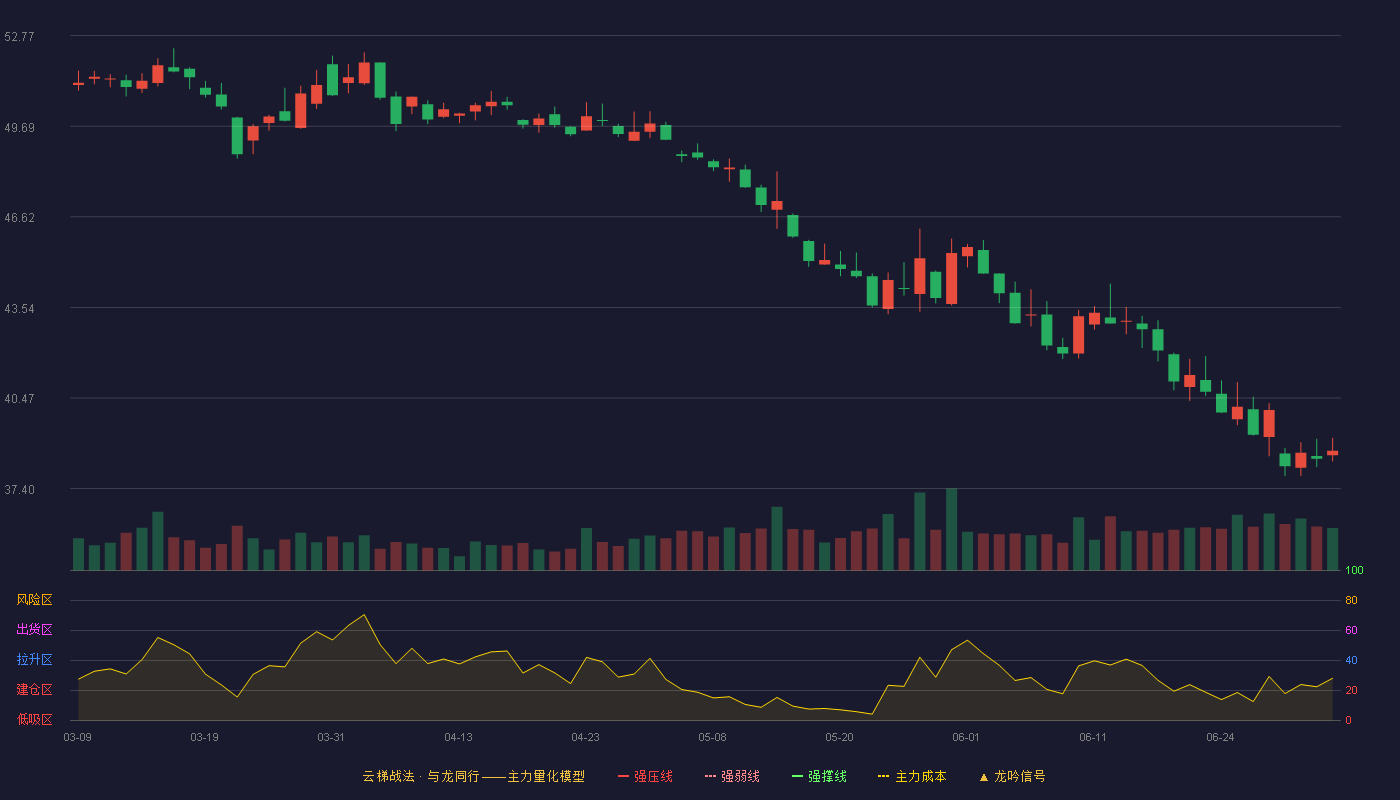Screen dimensions: 1400x800
Task: Click the 06-24 date label
Action: [1221, 737]
